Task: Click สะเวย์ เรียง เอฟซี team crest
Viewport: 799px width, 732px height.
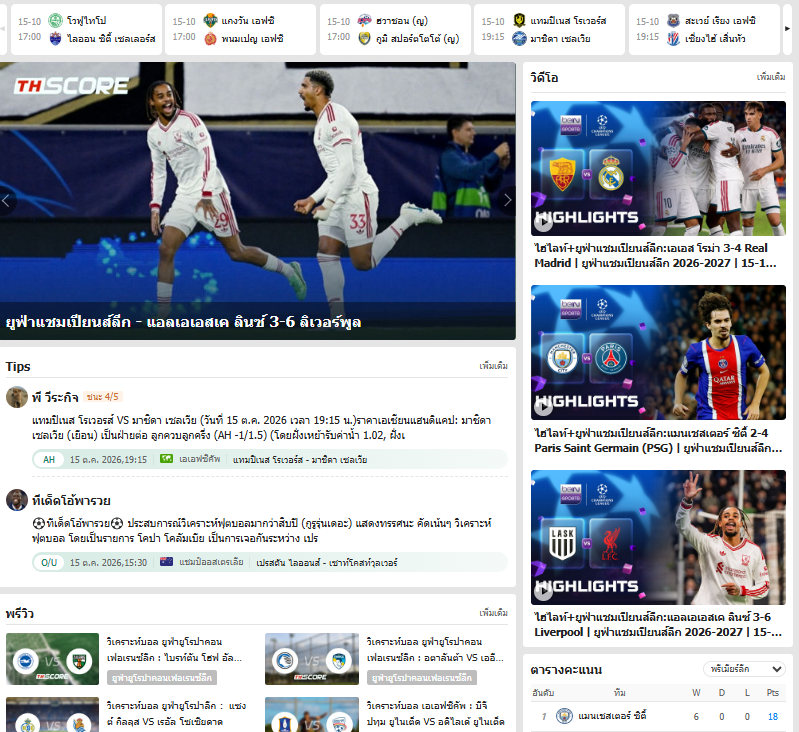Action: (673, 21)
